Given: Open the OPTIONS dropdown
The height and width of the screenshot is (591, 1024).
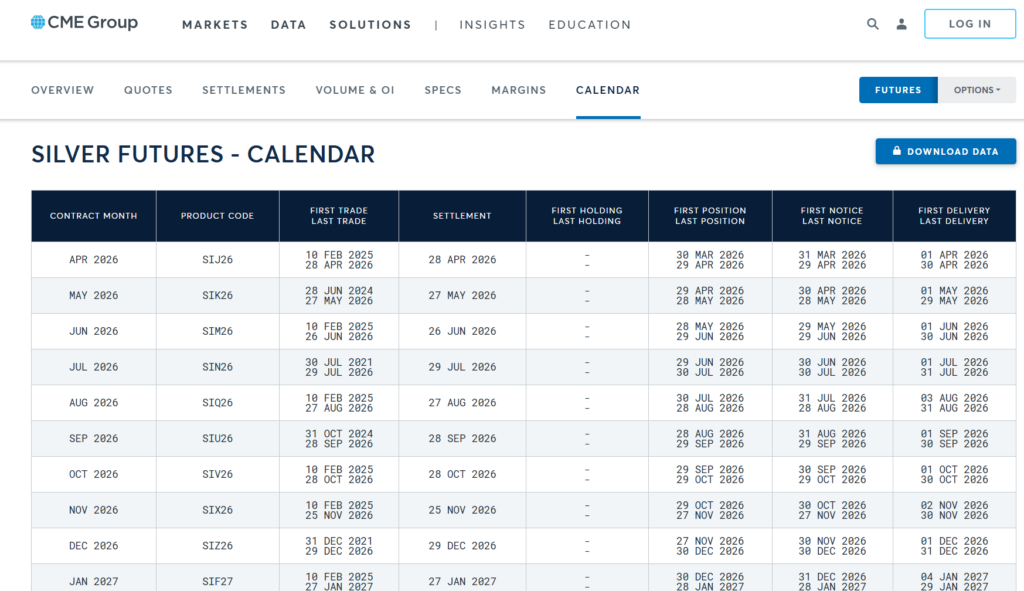Looking at the screenshot, I should [977, 89].
